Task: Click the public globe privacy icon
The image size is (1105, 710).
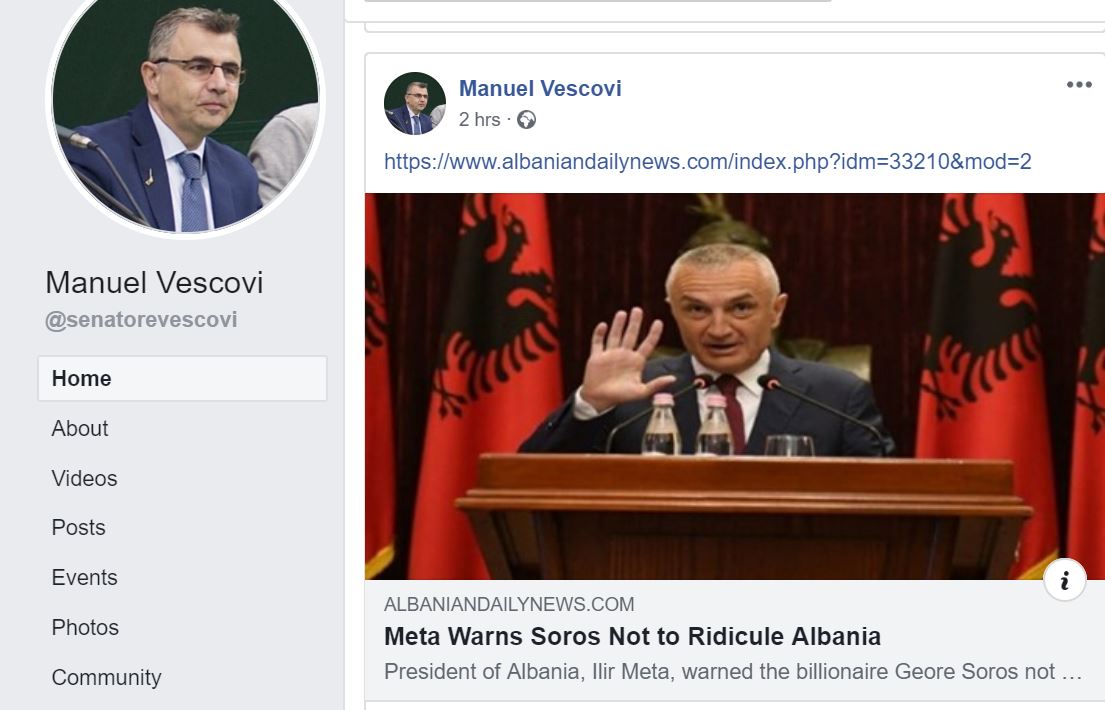Action: (x=526, y=120)
